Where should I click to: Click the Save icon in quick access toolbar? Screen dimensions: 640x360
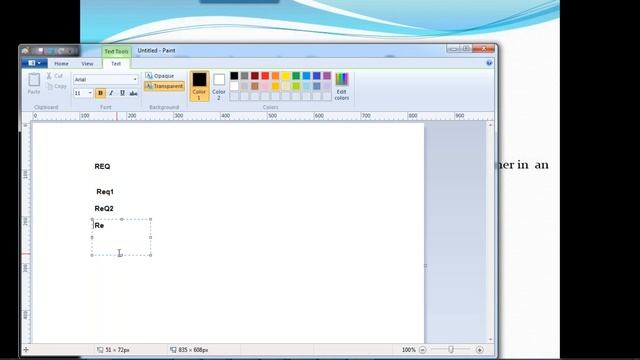(x=40, y=51)
